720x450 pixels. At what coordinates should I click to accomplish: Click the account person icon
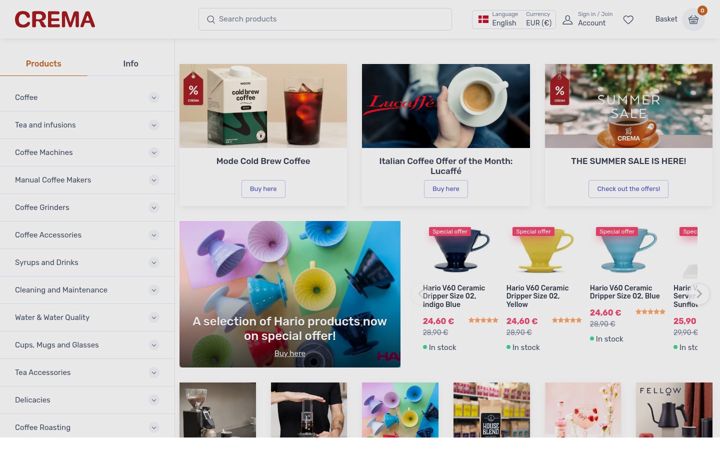(568, 19)
